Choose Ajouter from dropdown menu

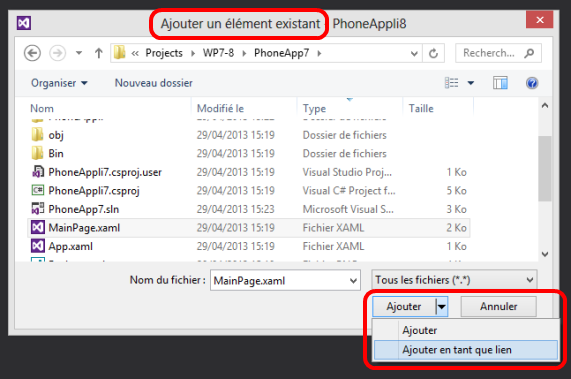pyautogui.click(x=466, y=331)
